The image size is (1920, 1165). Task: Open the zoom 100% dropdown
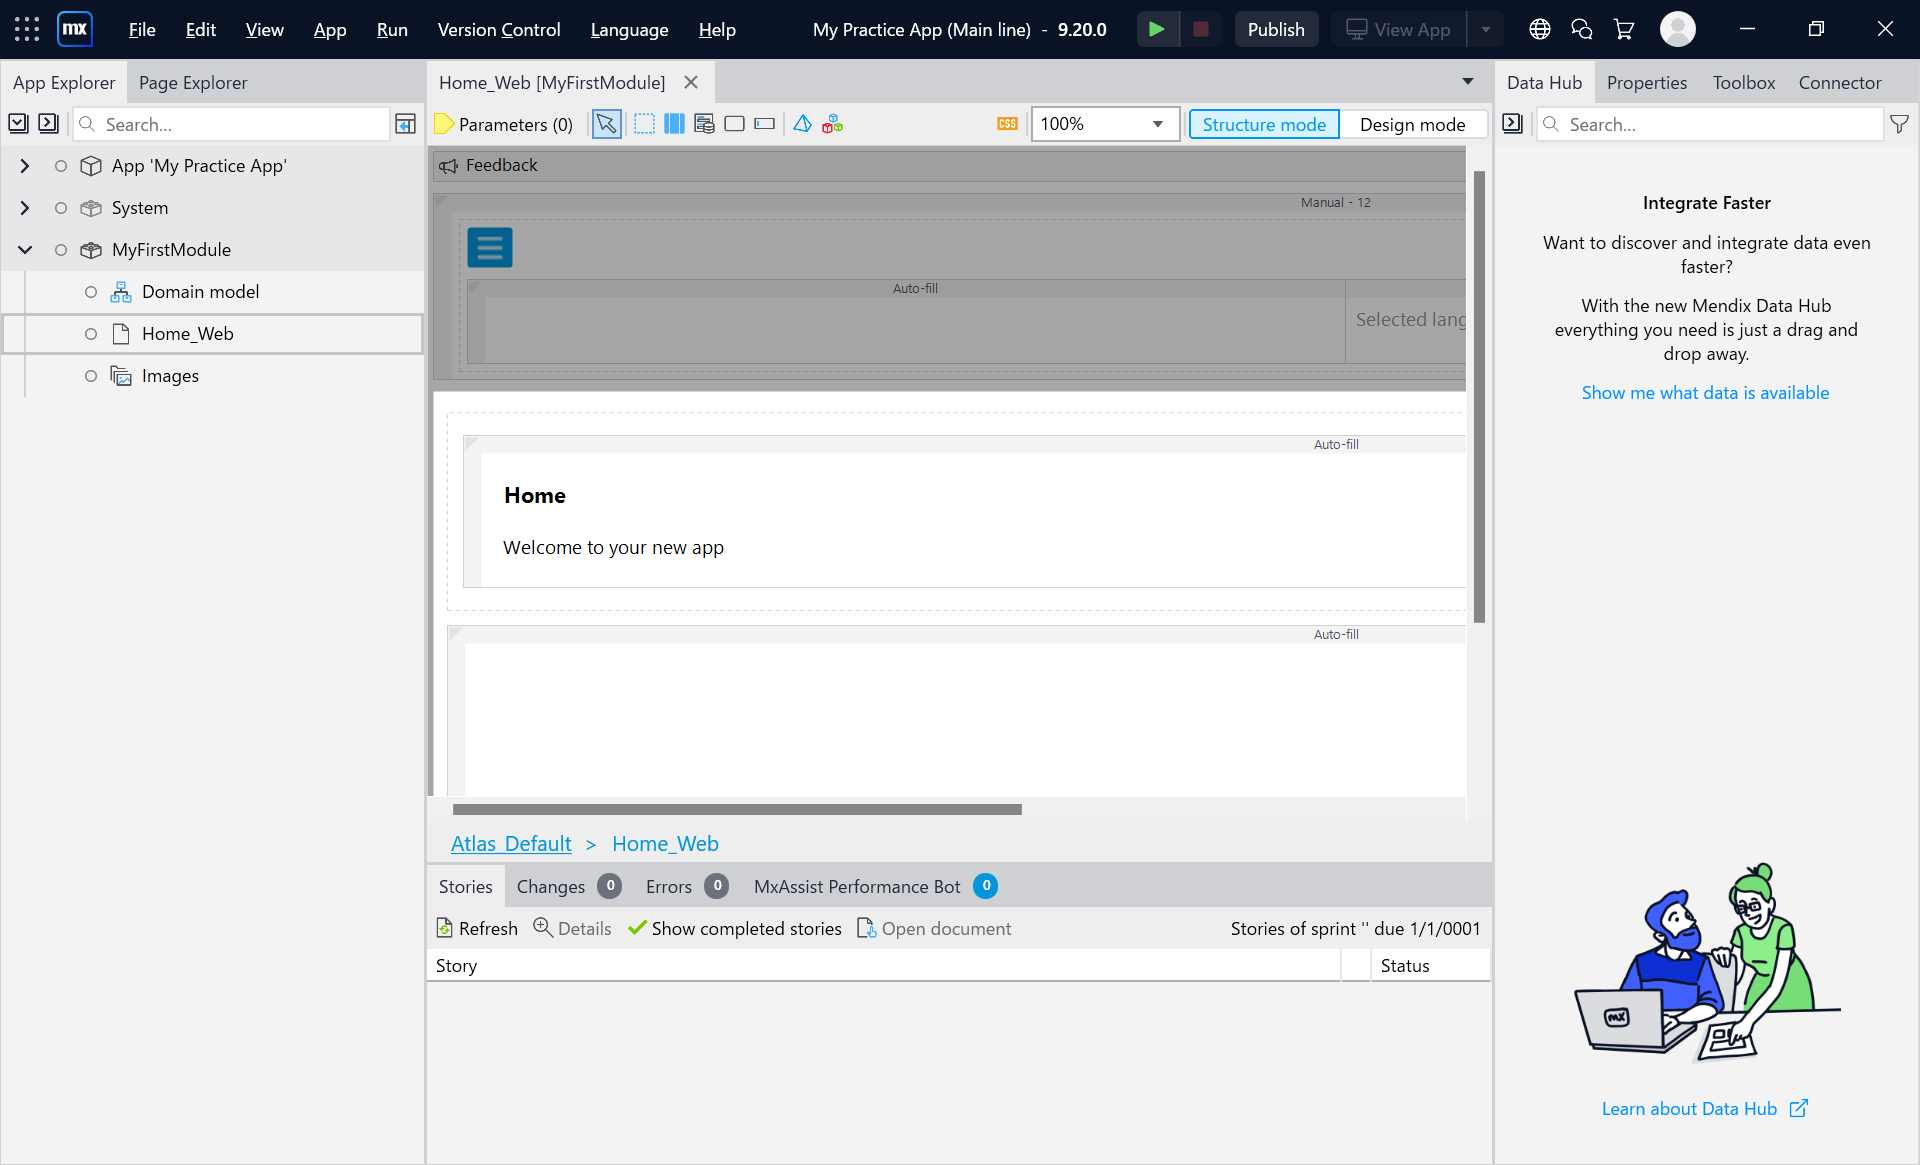pos(1157,124)
